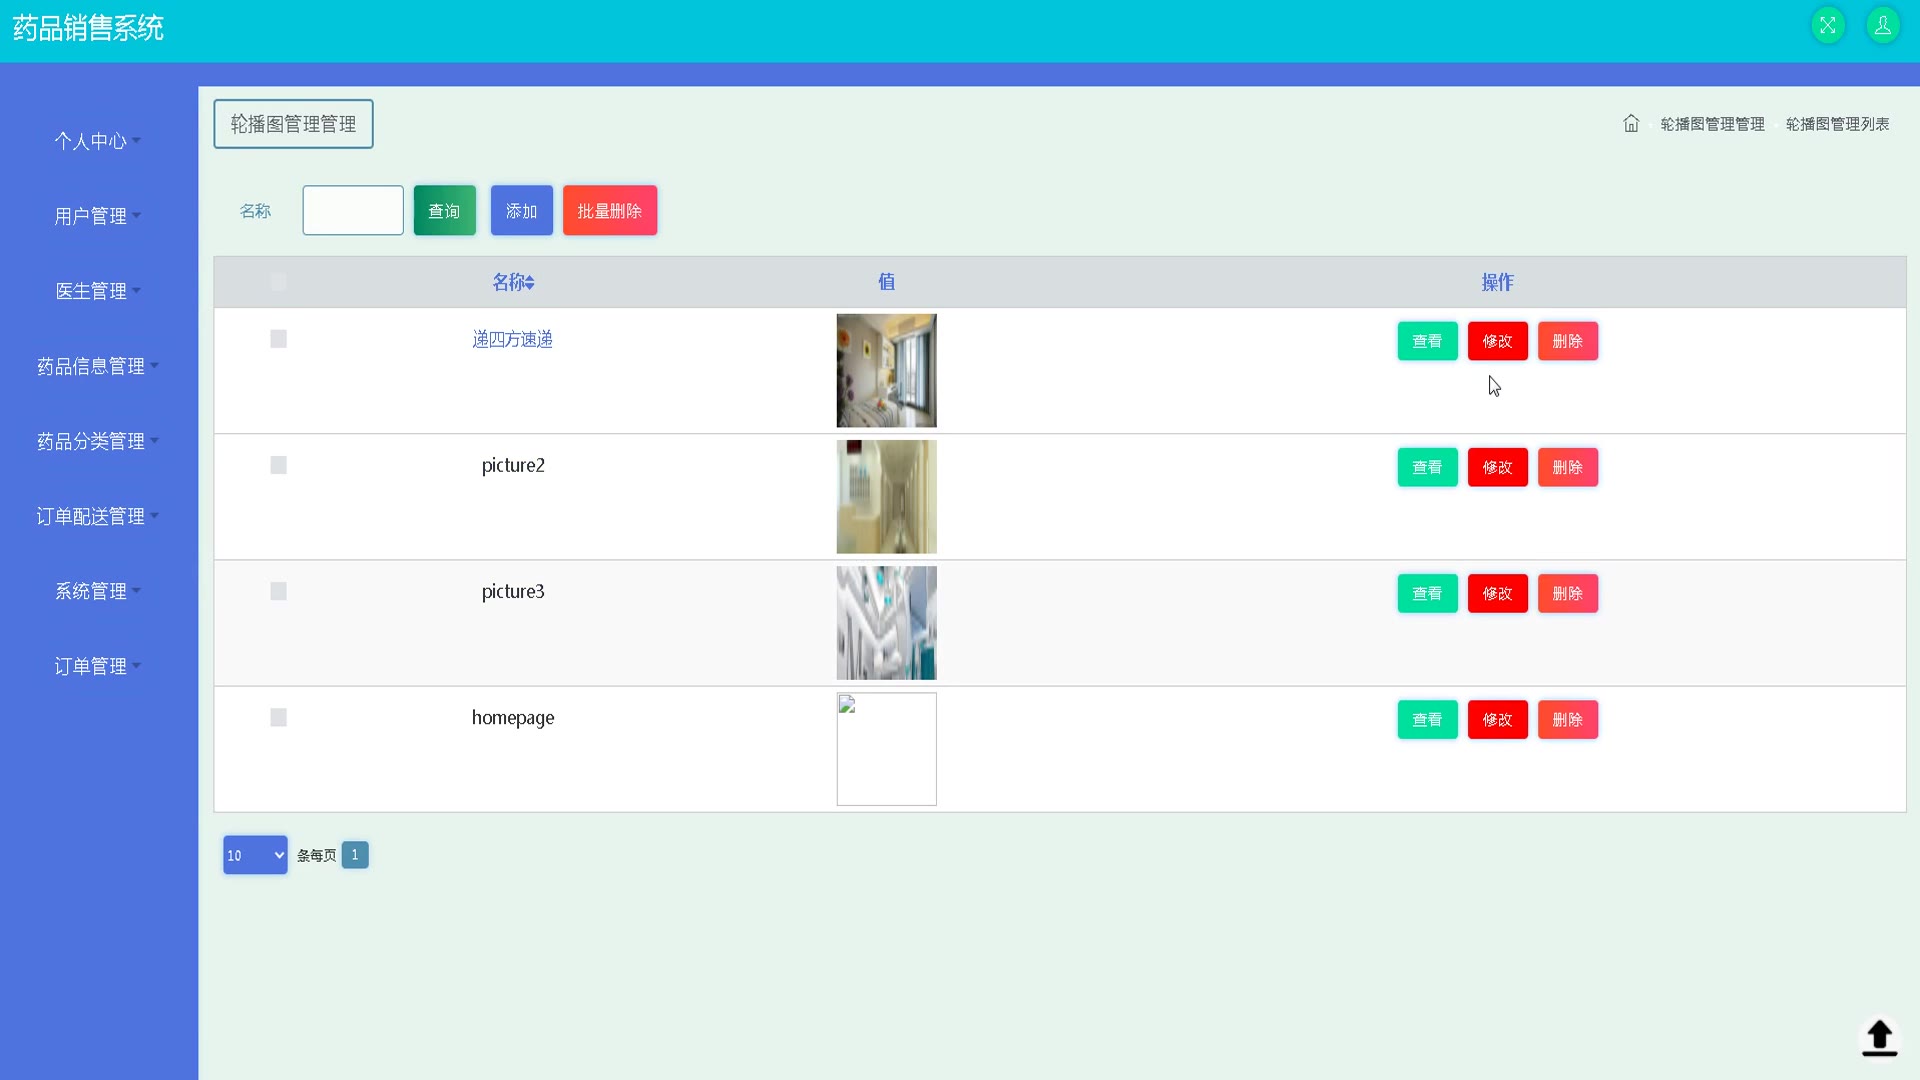Viewport: 1920px width, 1080px height.
Task: Toggle fullscreen icon in top bar
Action: coord(1828,26)
